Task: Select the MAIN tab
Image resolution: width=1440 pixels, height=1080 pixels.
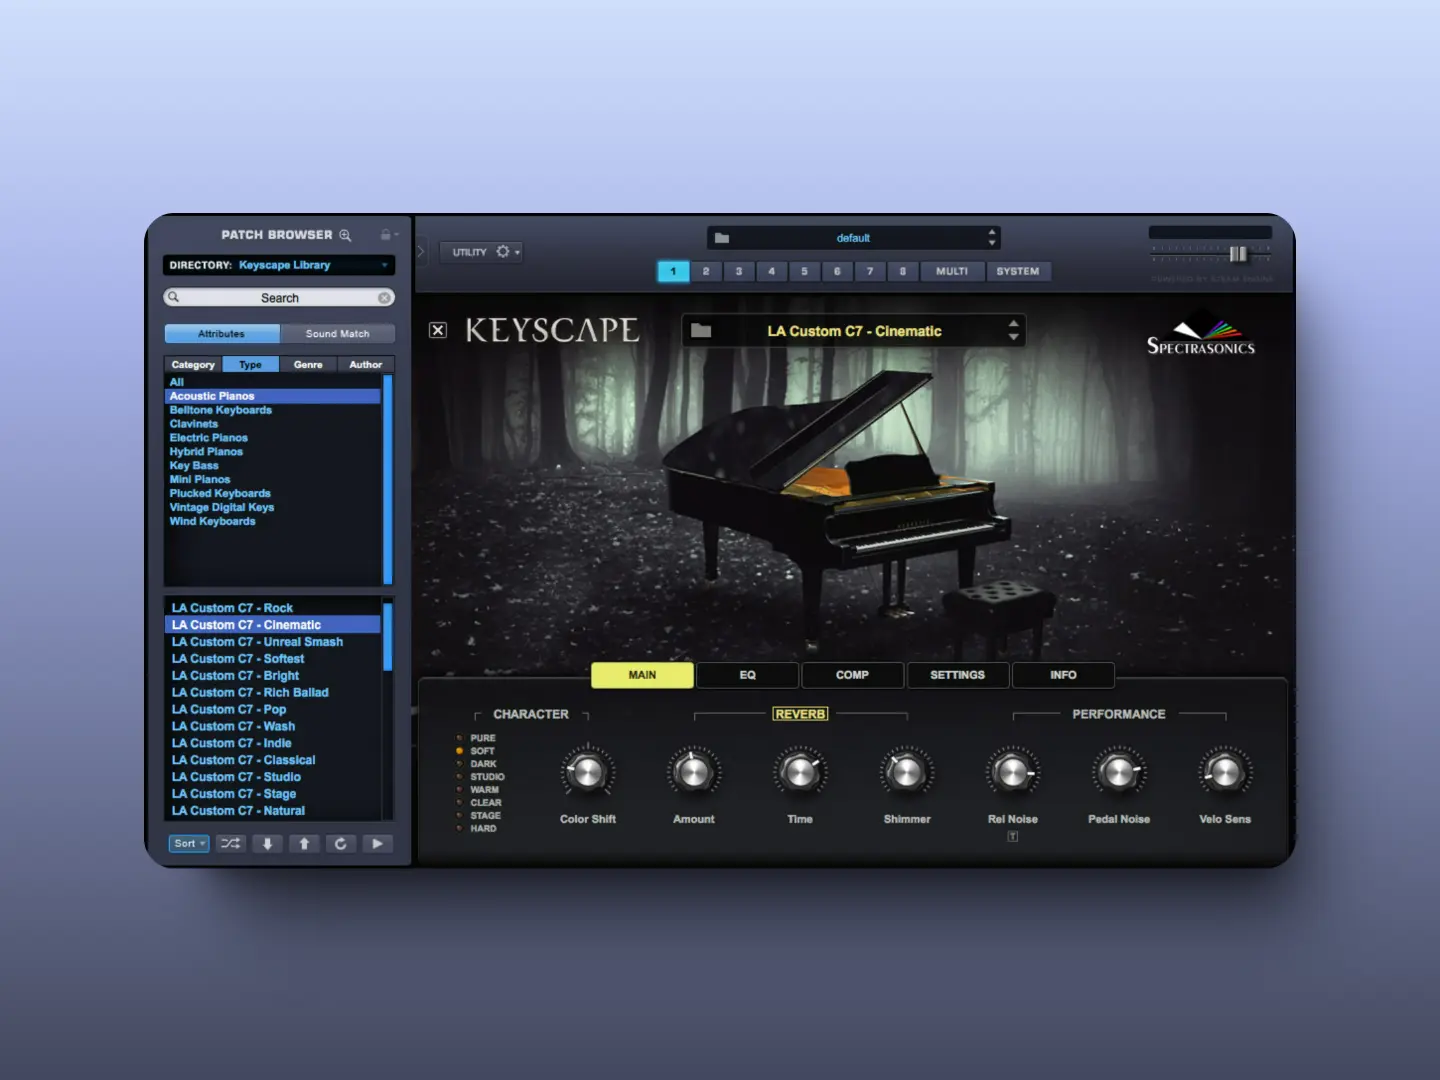Action: (x=642, y=675)
